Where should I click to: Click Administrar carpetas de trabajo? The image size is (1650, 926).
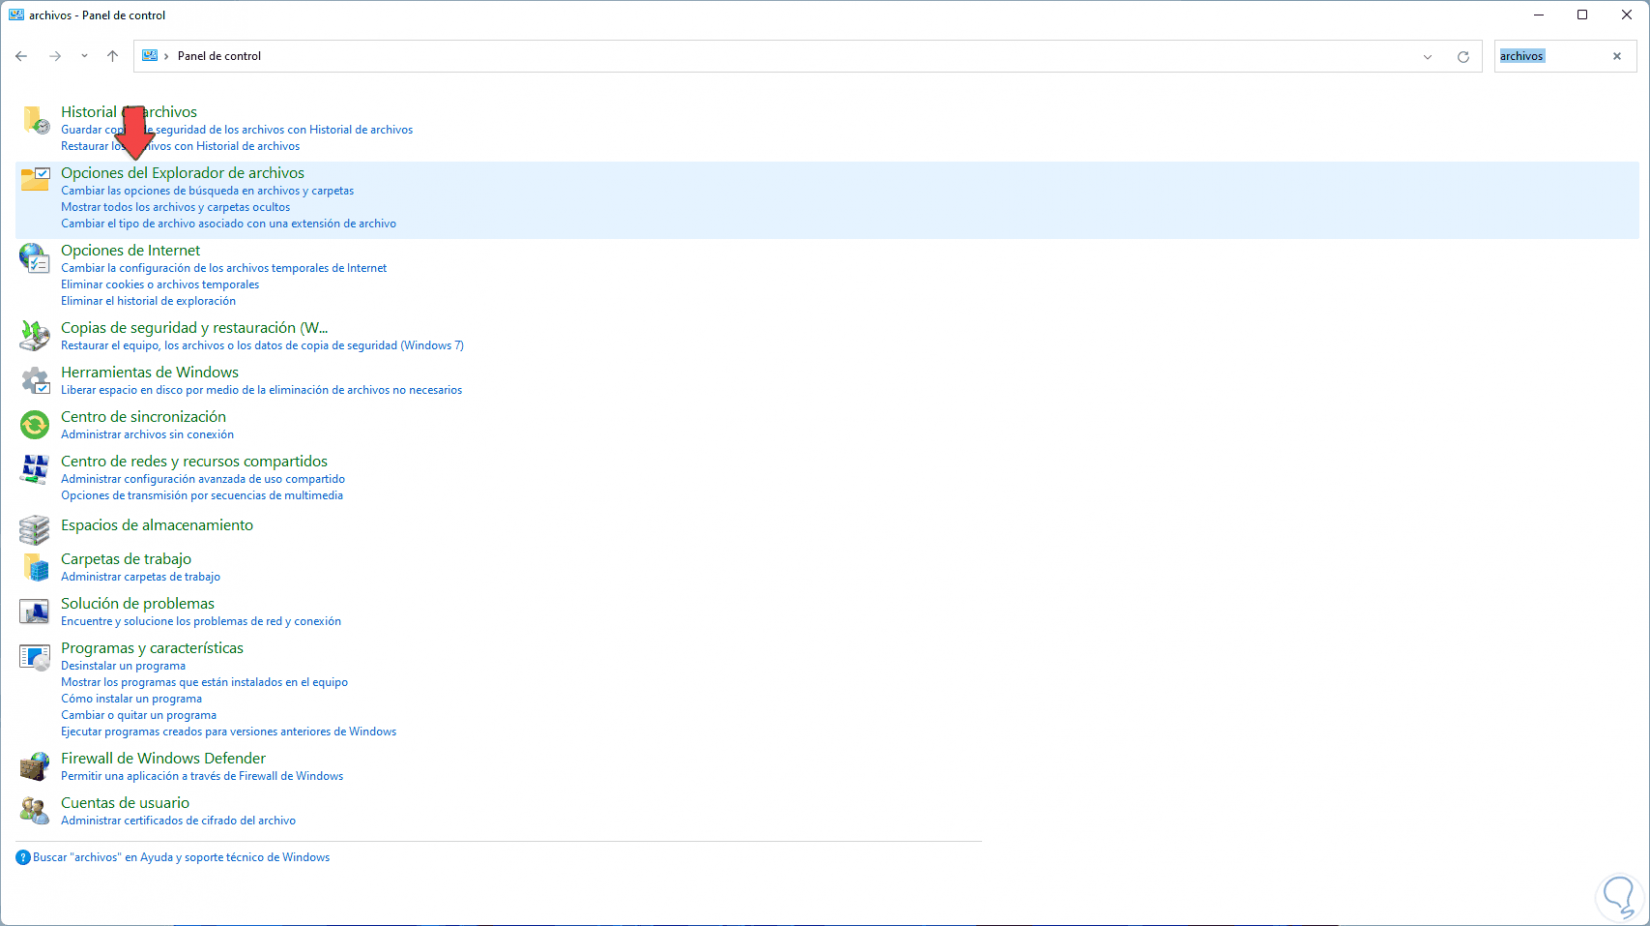(140, 577)
